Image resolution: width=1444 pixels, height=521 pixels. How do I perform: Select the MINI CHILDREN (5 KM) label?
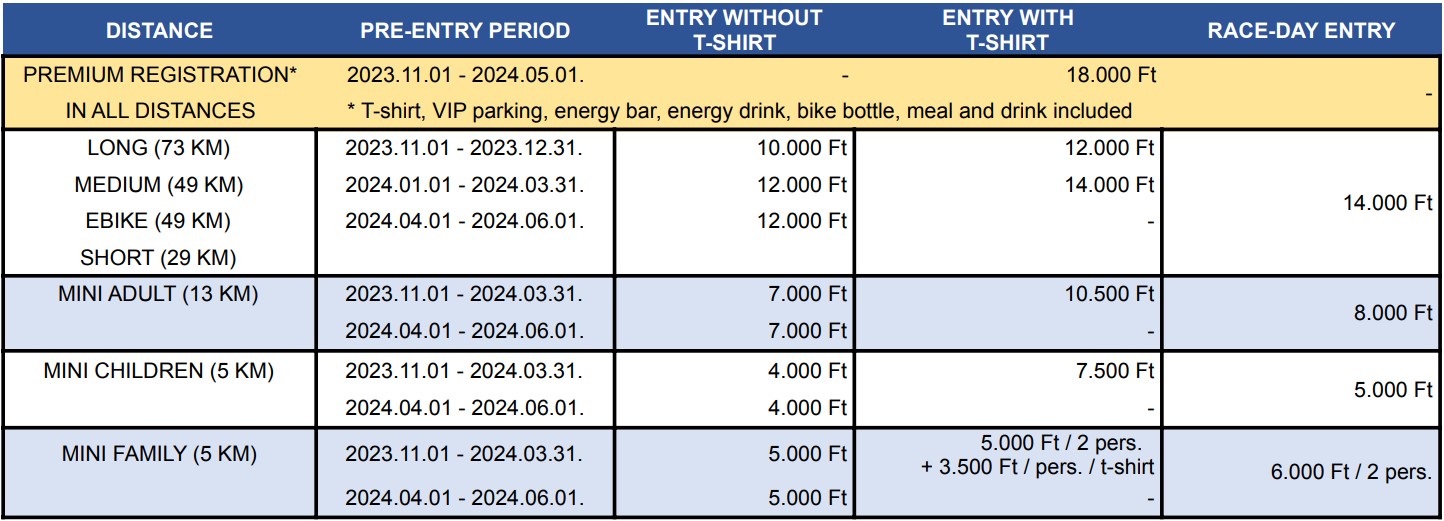click(x=159, y=372)
